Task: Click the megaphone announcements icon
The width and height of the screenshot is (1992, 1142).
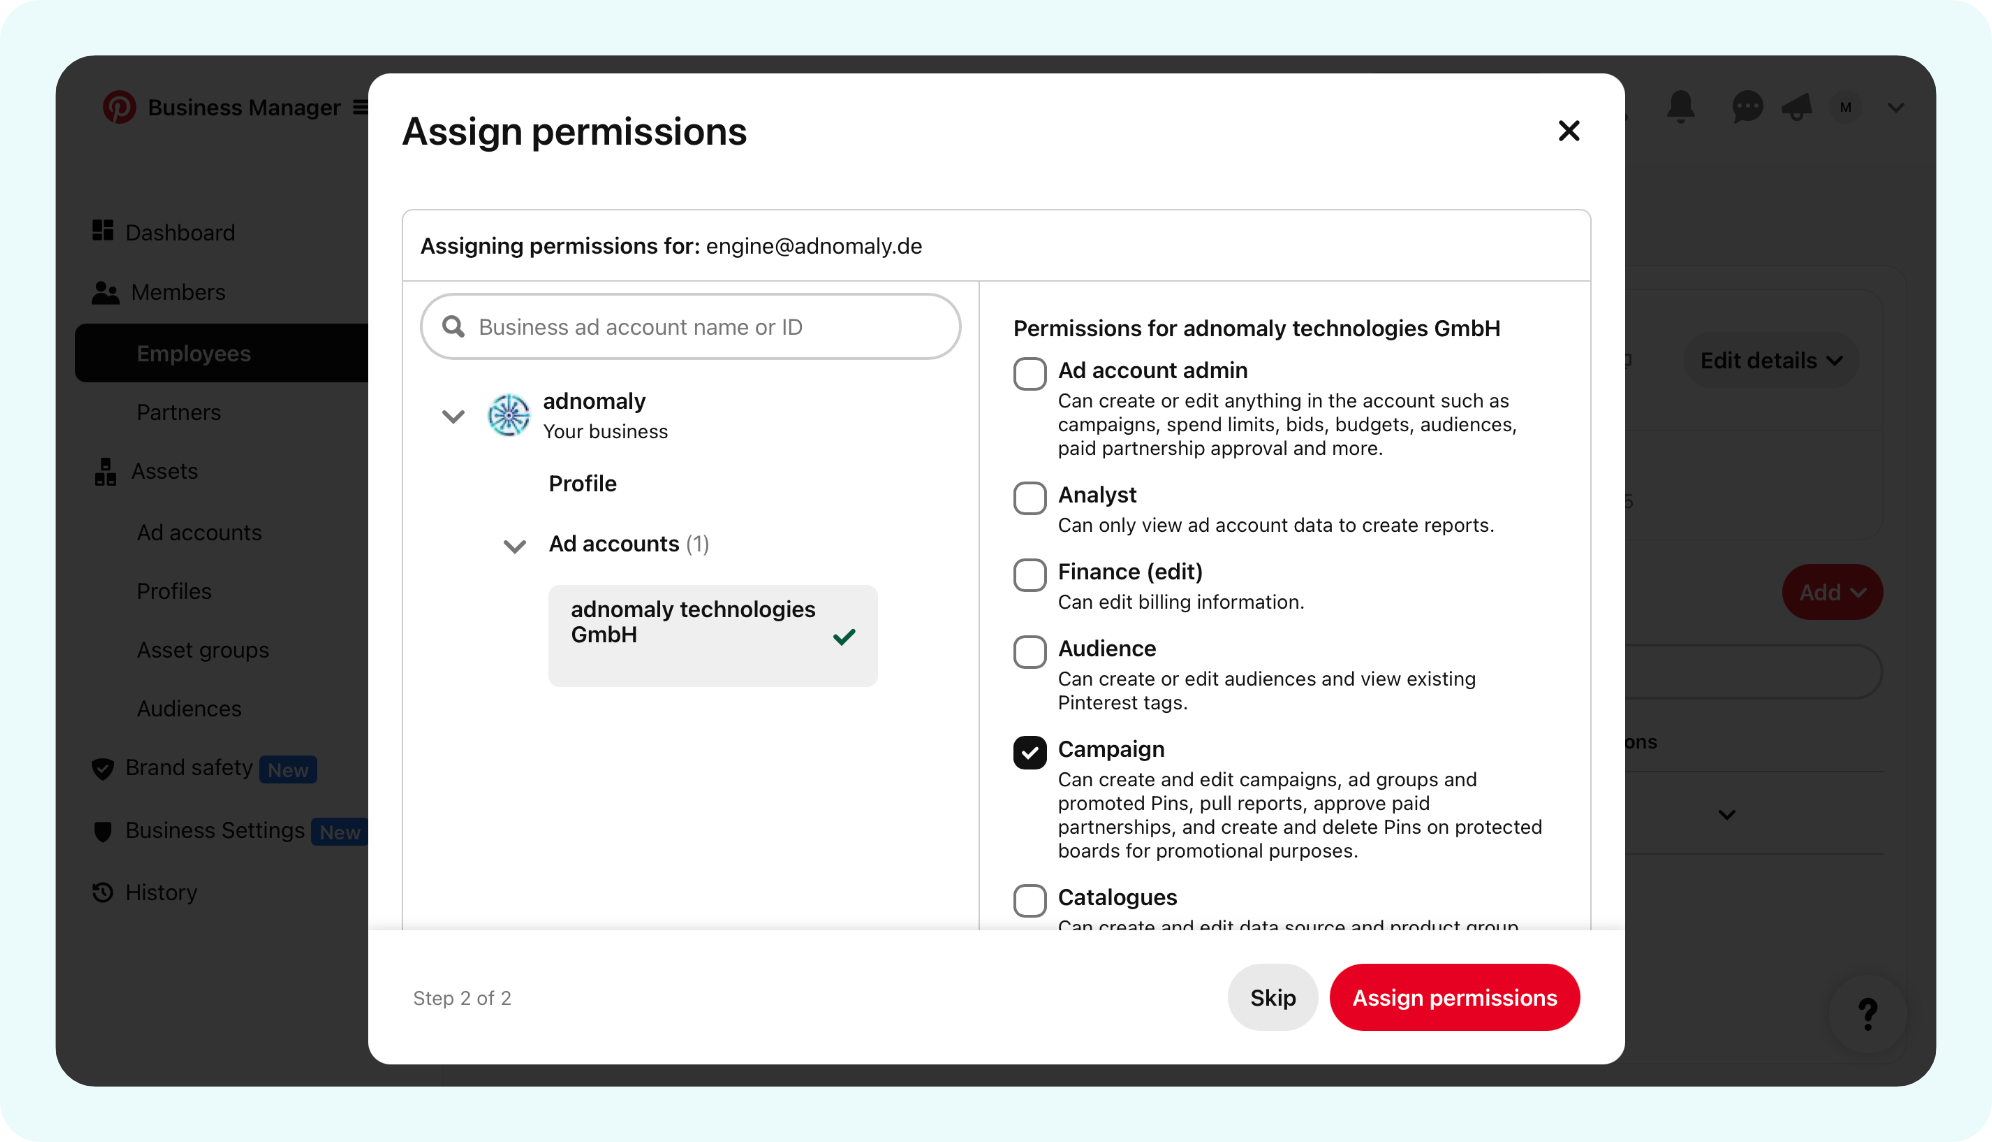Action: click(x=1797, y=106)
